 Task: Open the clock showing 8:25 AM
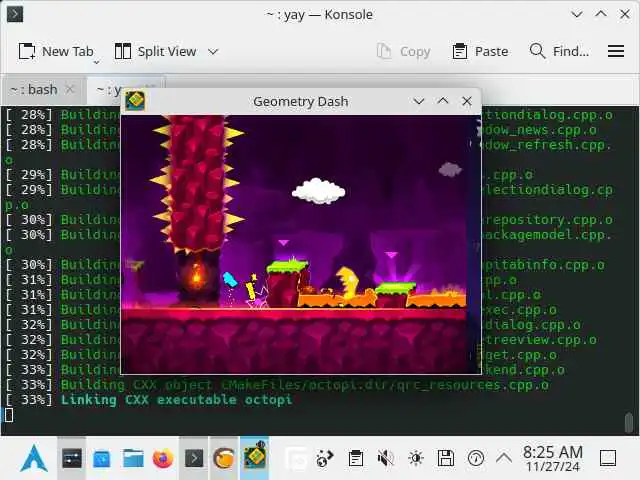coord(553,458)
